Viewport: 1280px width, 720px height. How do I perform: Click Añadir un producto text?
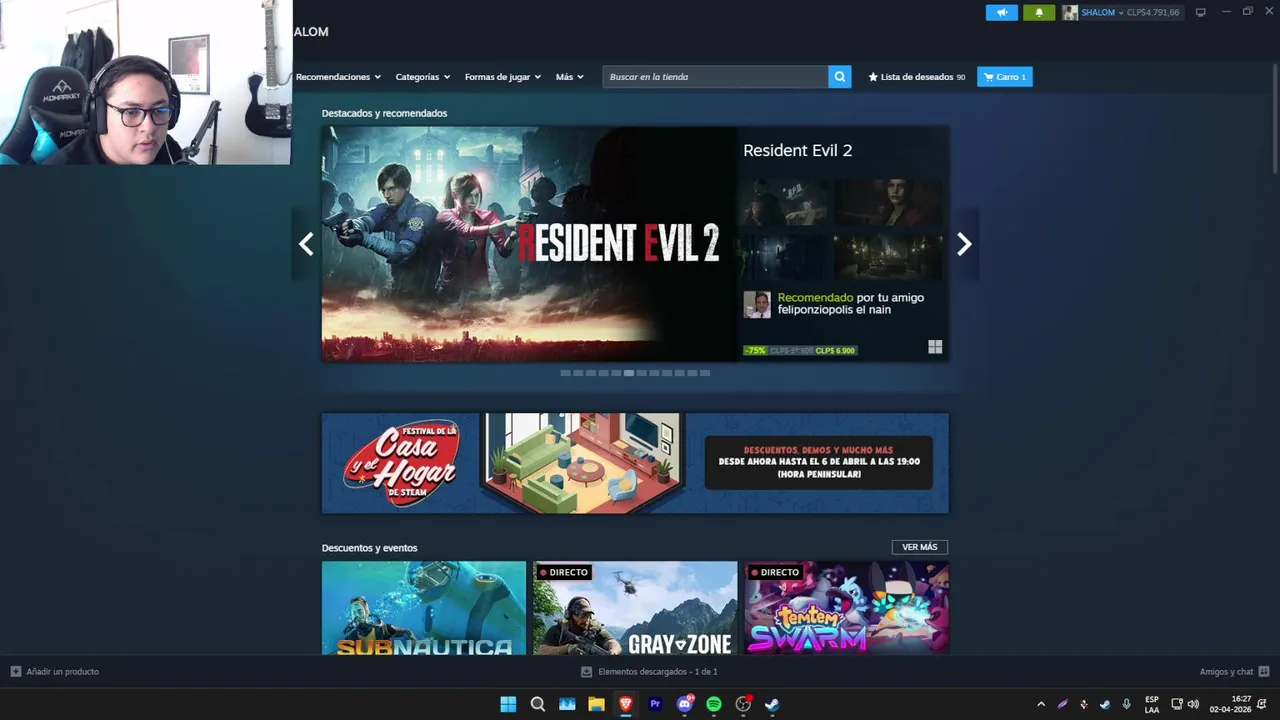(62, 672)
